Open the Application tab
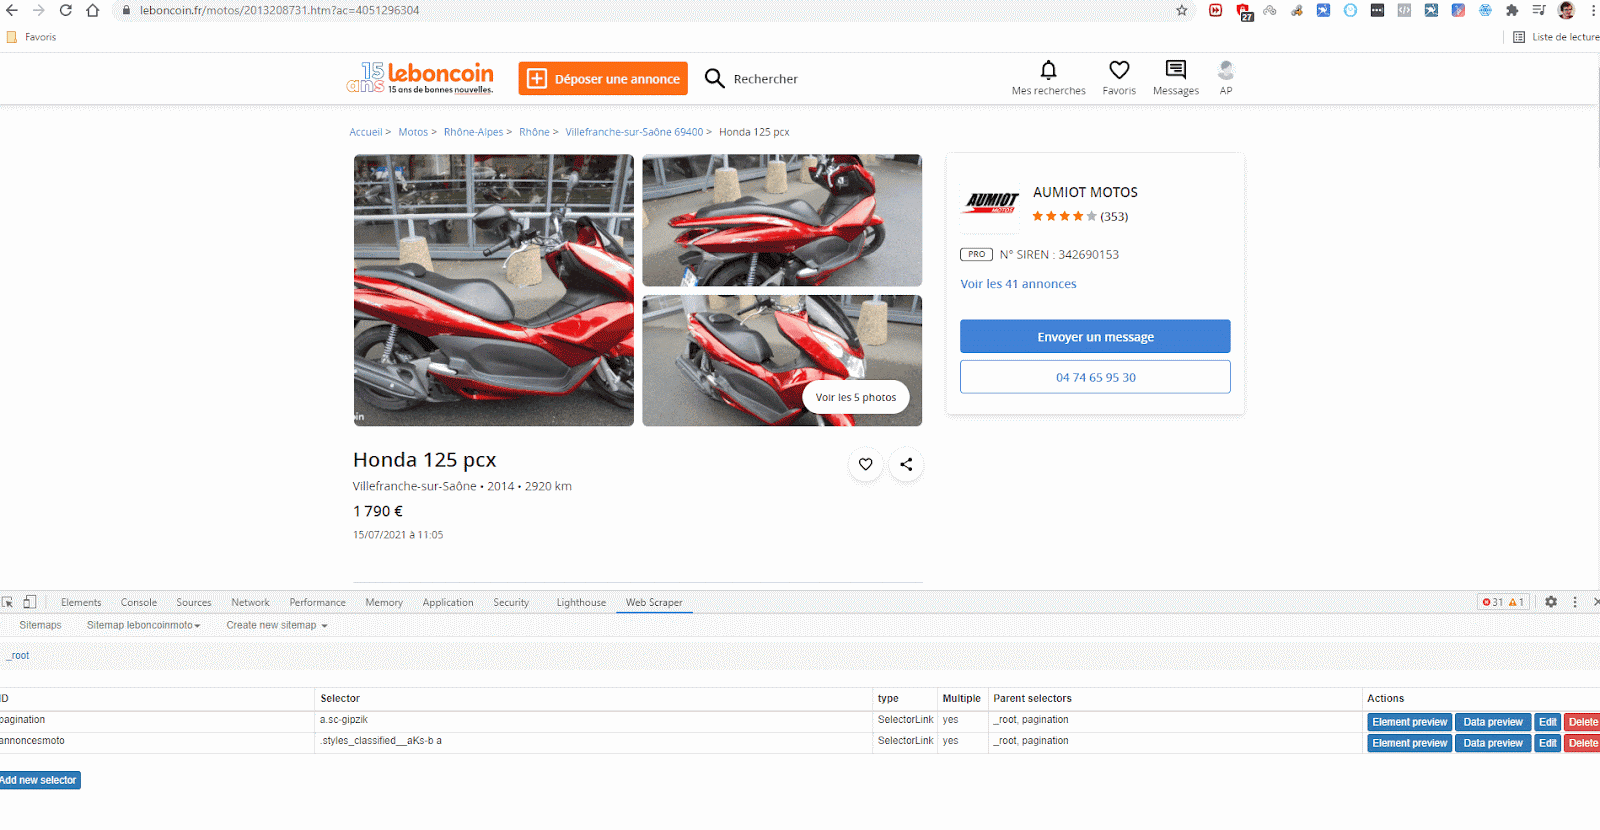Viewport: 1600px width, 830px height. click(x=448, y=602)
